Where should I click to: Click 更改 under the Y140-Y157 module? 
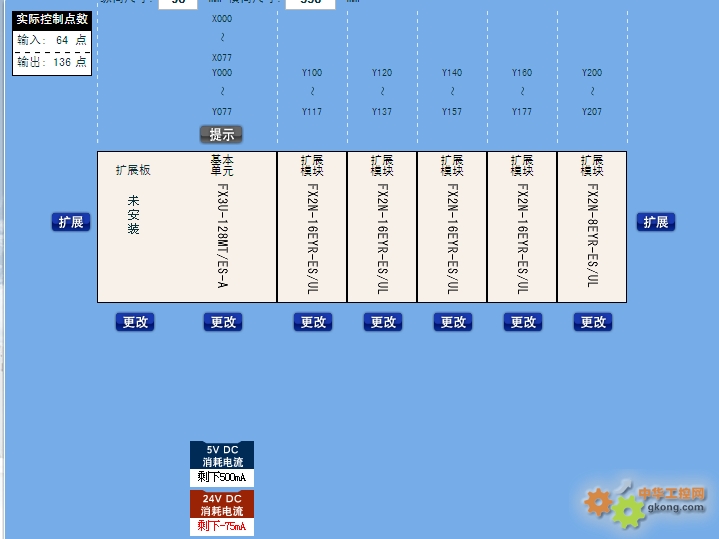click(x=453, y=322)
